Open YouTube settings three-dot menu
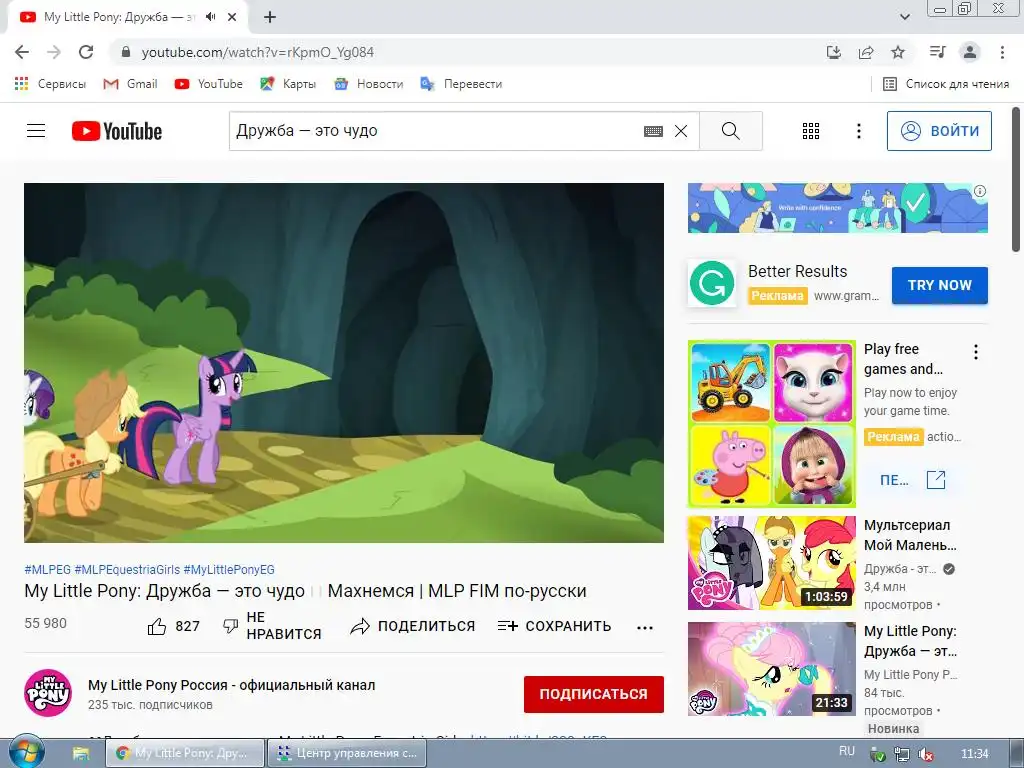Viewport: 1024px width, 768px height. tap(859, 131)
